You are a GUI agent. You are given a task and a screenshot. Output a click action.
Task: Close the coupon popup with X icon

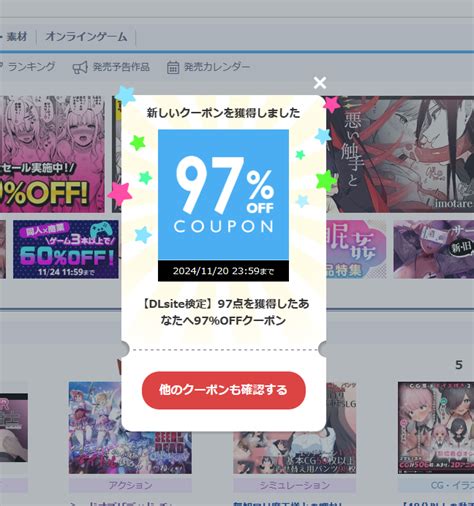320,83
